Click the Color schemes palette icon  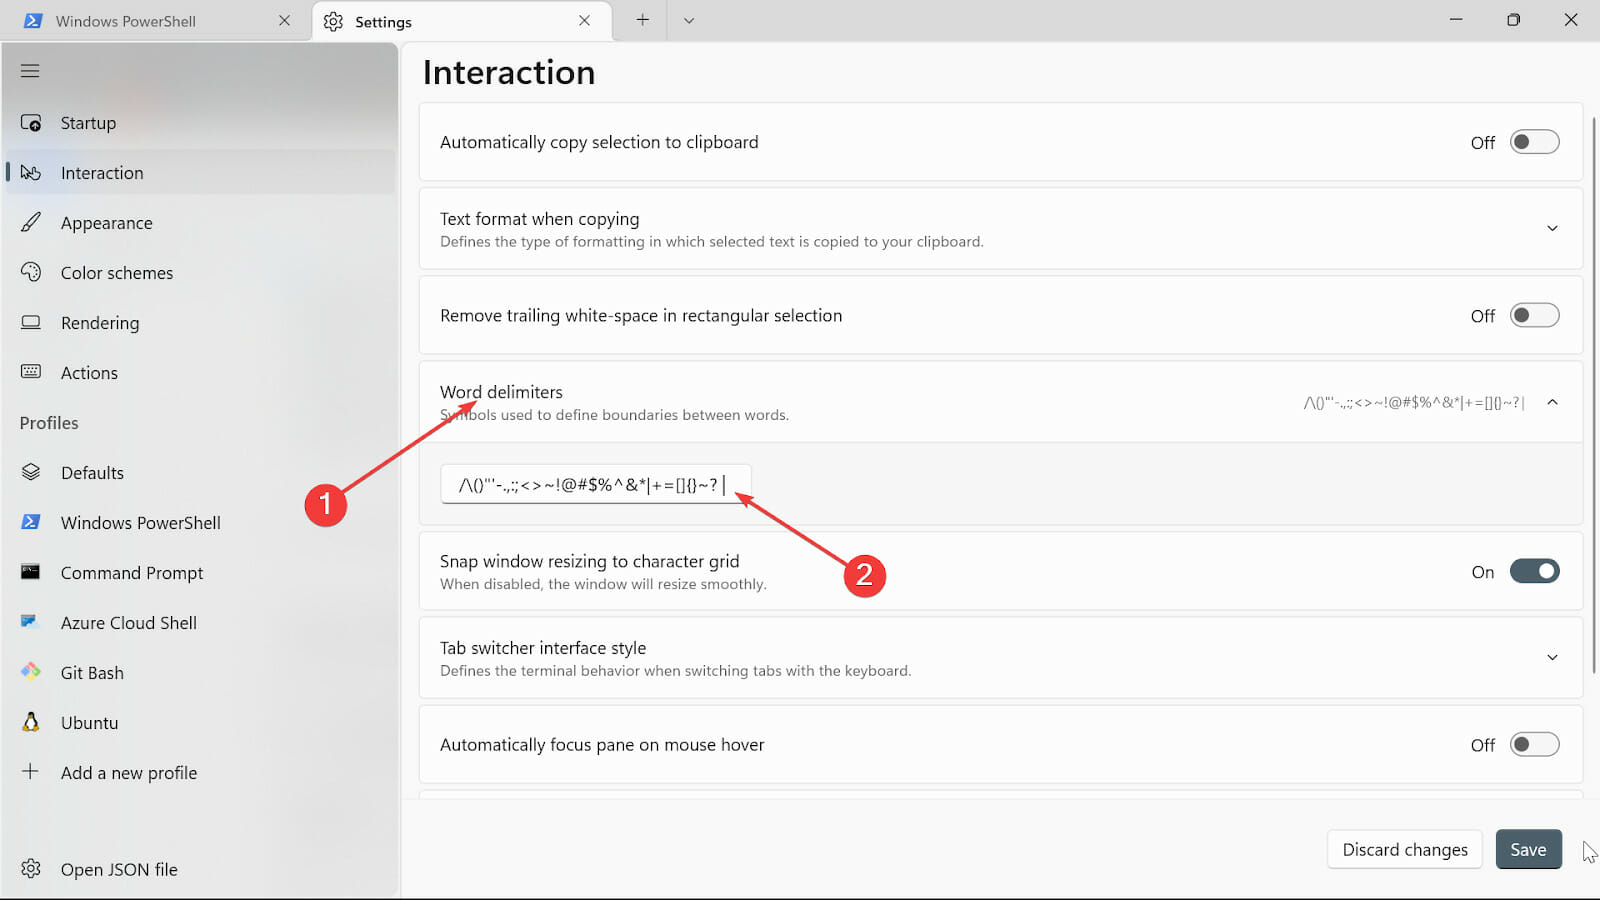[31, 272]
